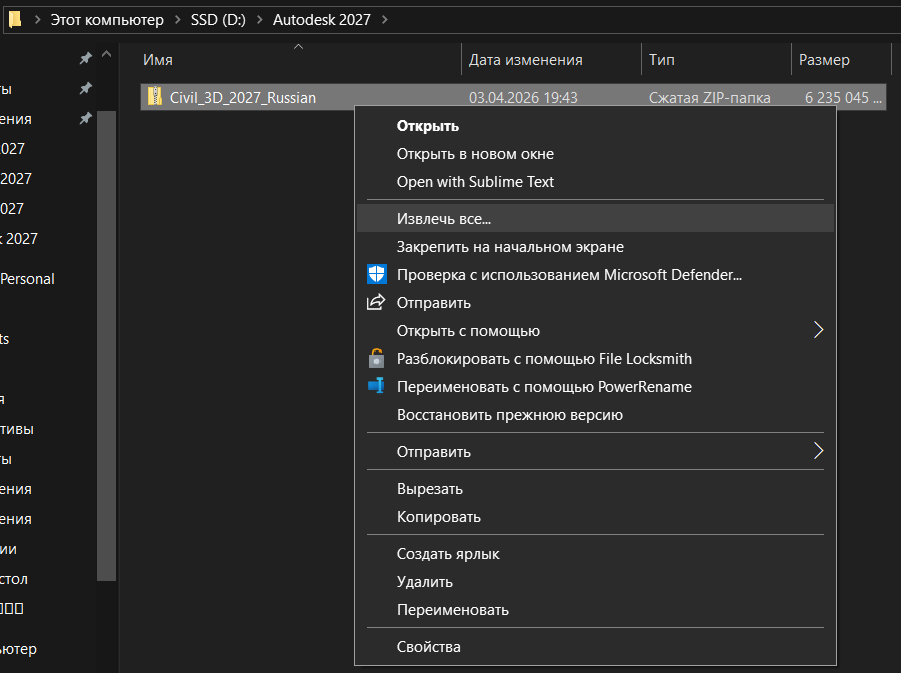Sort by the Тип column header
The image size is (901, 673).
[661, 60]
